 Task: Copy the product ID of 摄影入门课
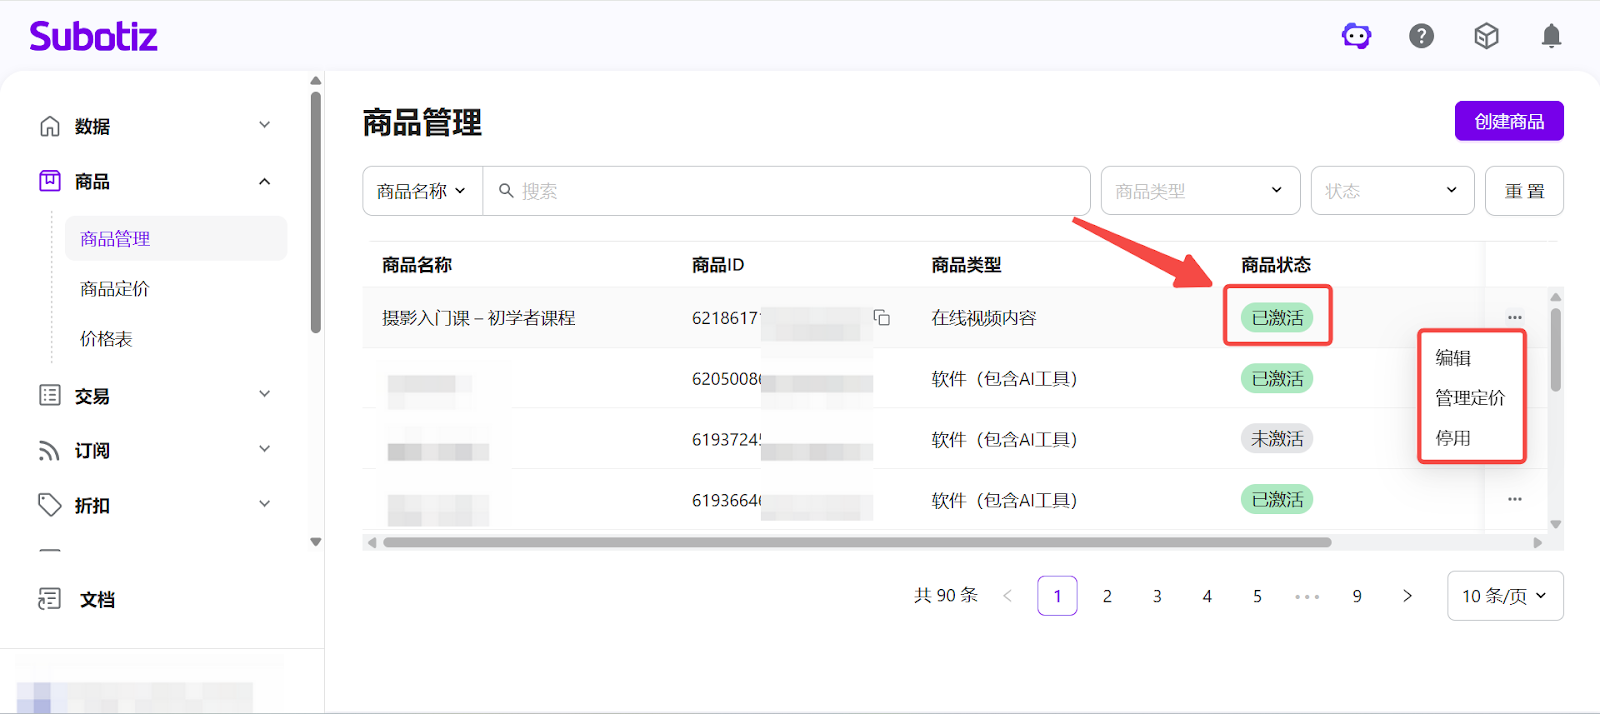click(881, 318)
